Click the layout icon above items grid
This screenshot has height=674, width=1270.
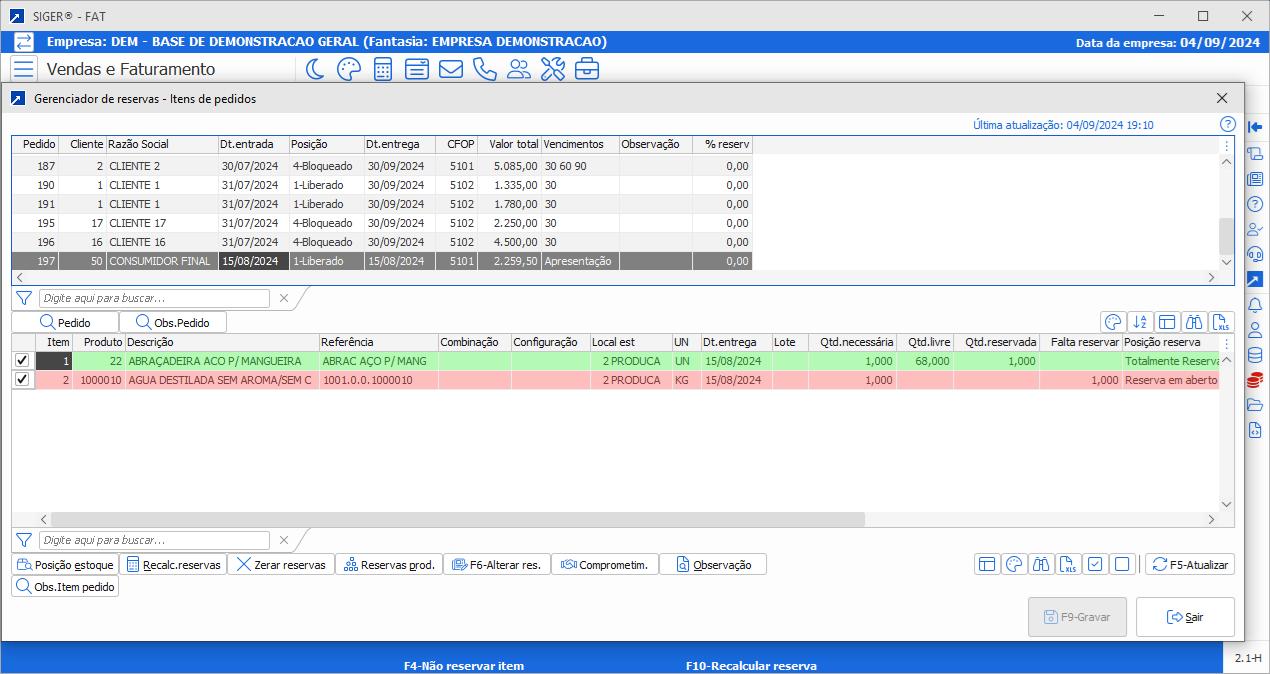(x=1167, y=322)
